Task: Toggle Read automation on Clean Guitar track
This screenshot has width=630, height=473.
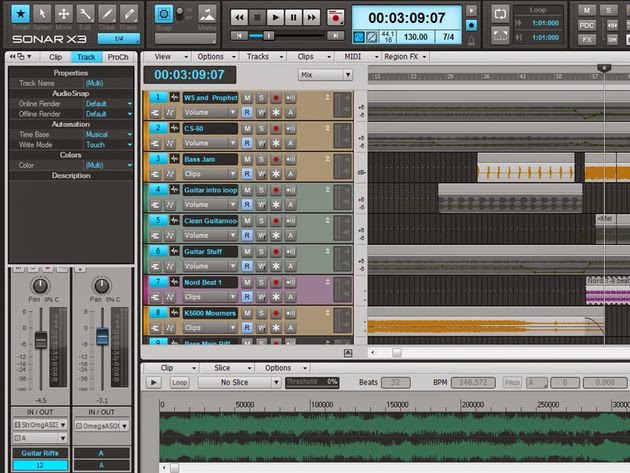Action: click(247, 235)
